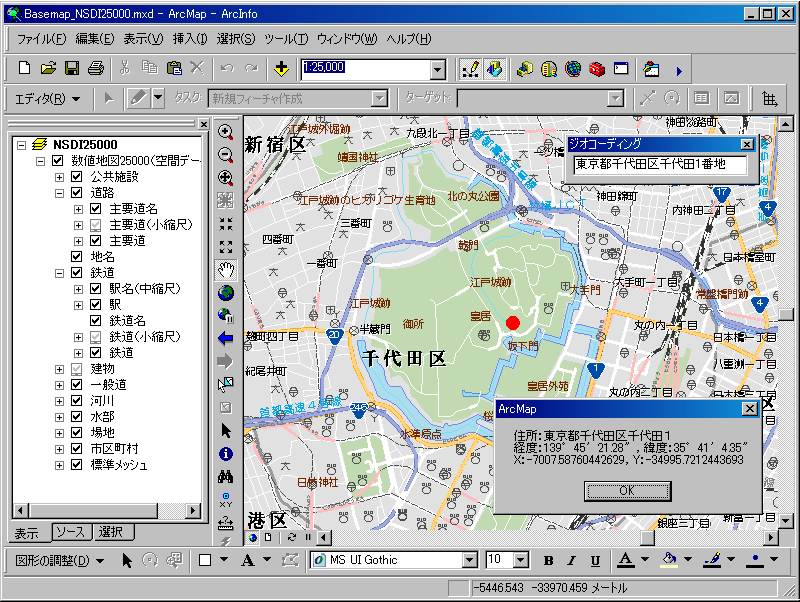800x602 pixels.
Task: Create a new map document
Action: coord(24,68)
